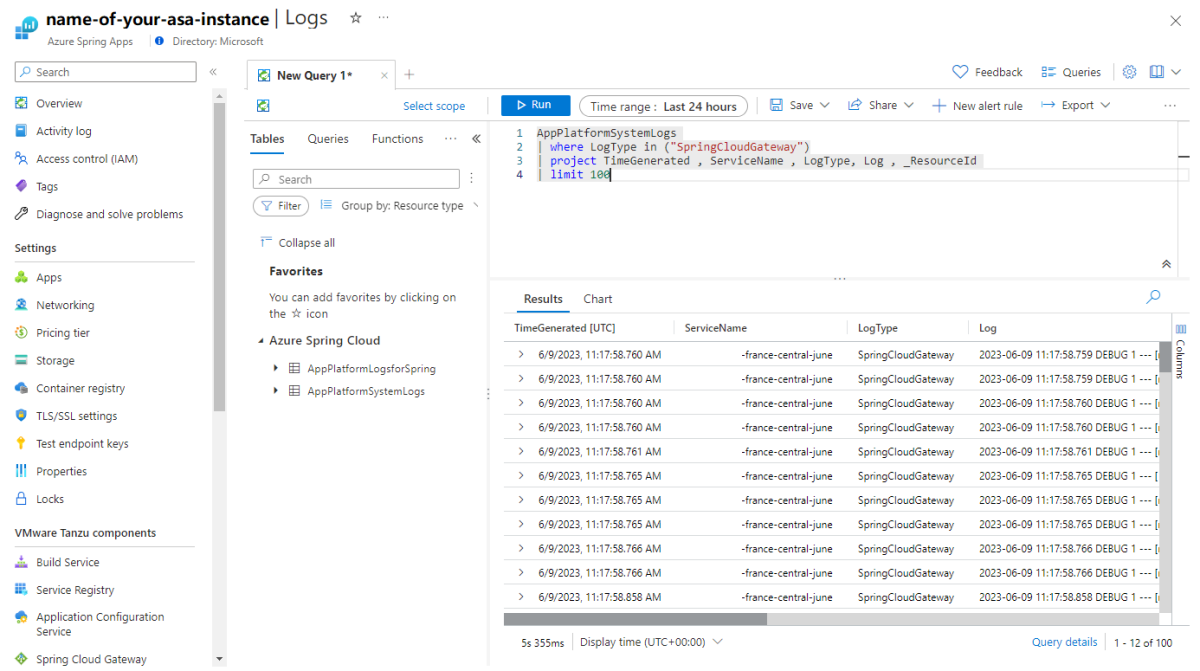Run the query
Screen dimensions: 1200x671
535,105
